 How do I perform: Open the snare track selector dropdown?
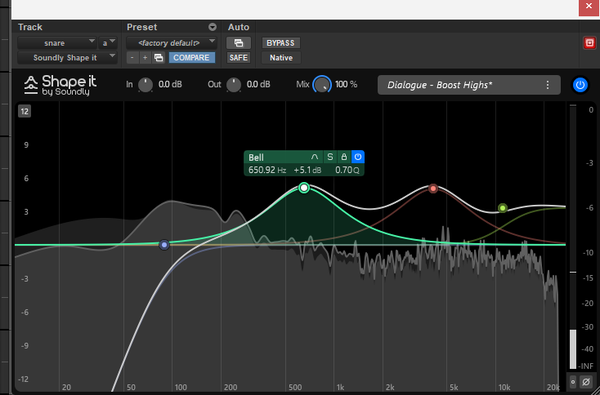pos(57,43)
